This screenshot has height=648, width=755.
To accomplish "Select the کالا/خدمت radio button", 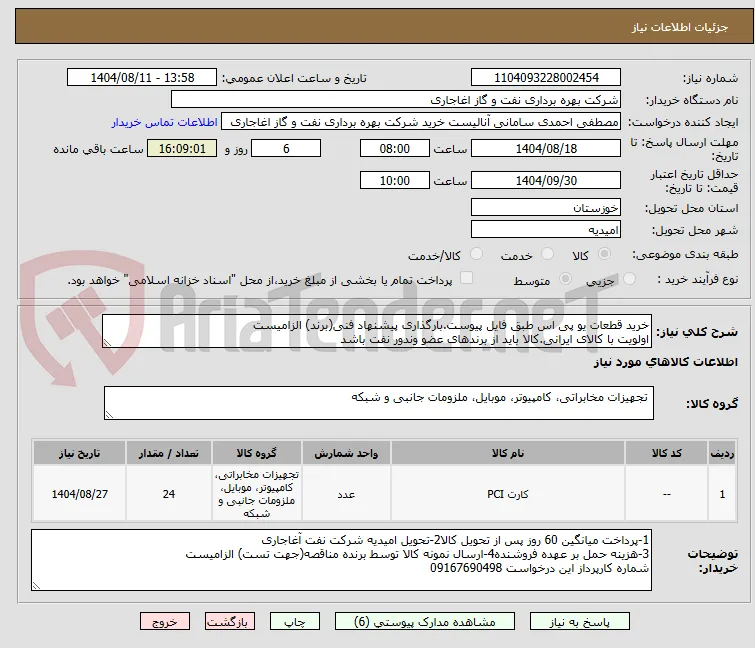I will tap(476, 254).
